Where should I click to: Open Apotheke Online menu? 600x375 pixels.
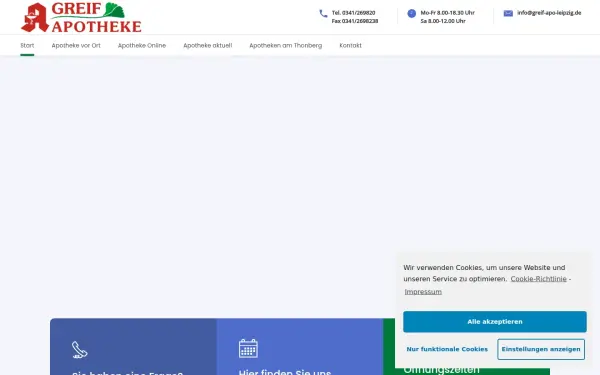pyautogui.click(x=142, y=46)
